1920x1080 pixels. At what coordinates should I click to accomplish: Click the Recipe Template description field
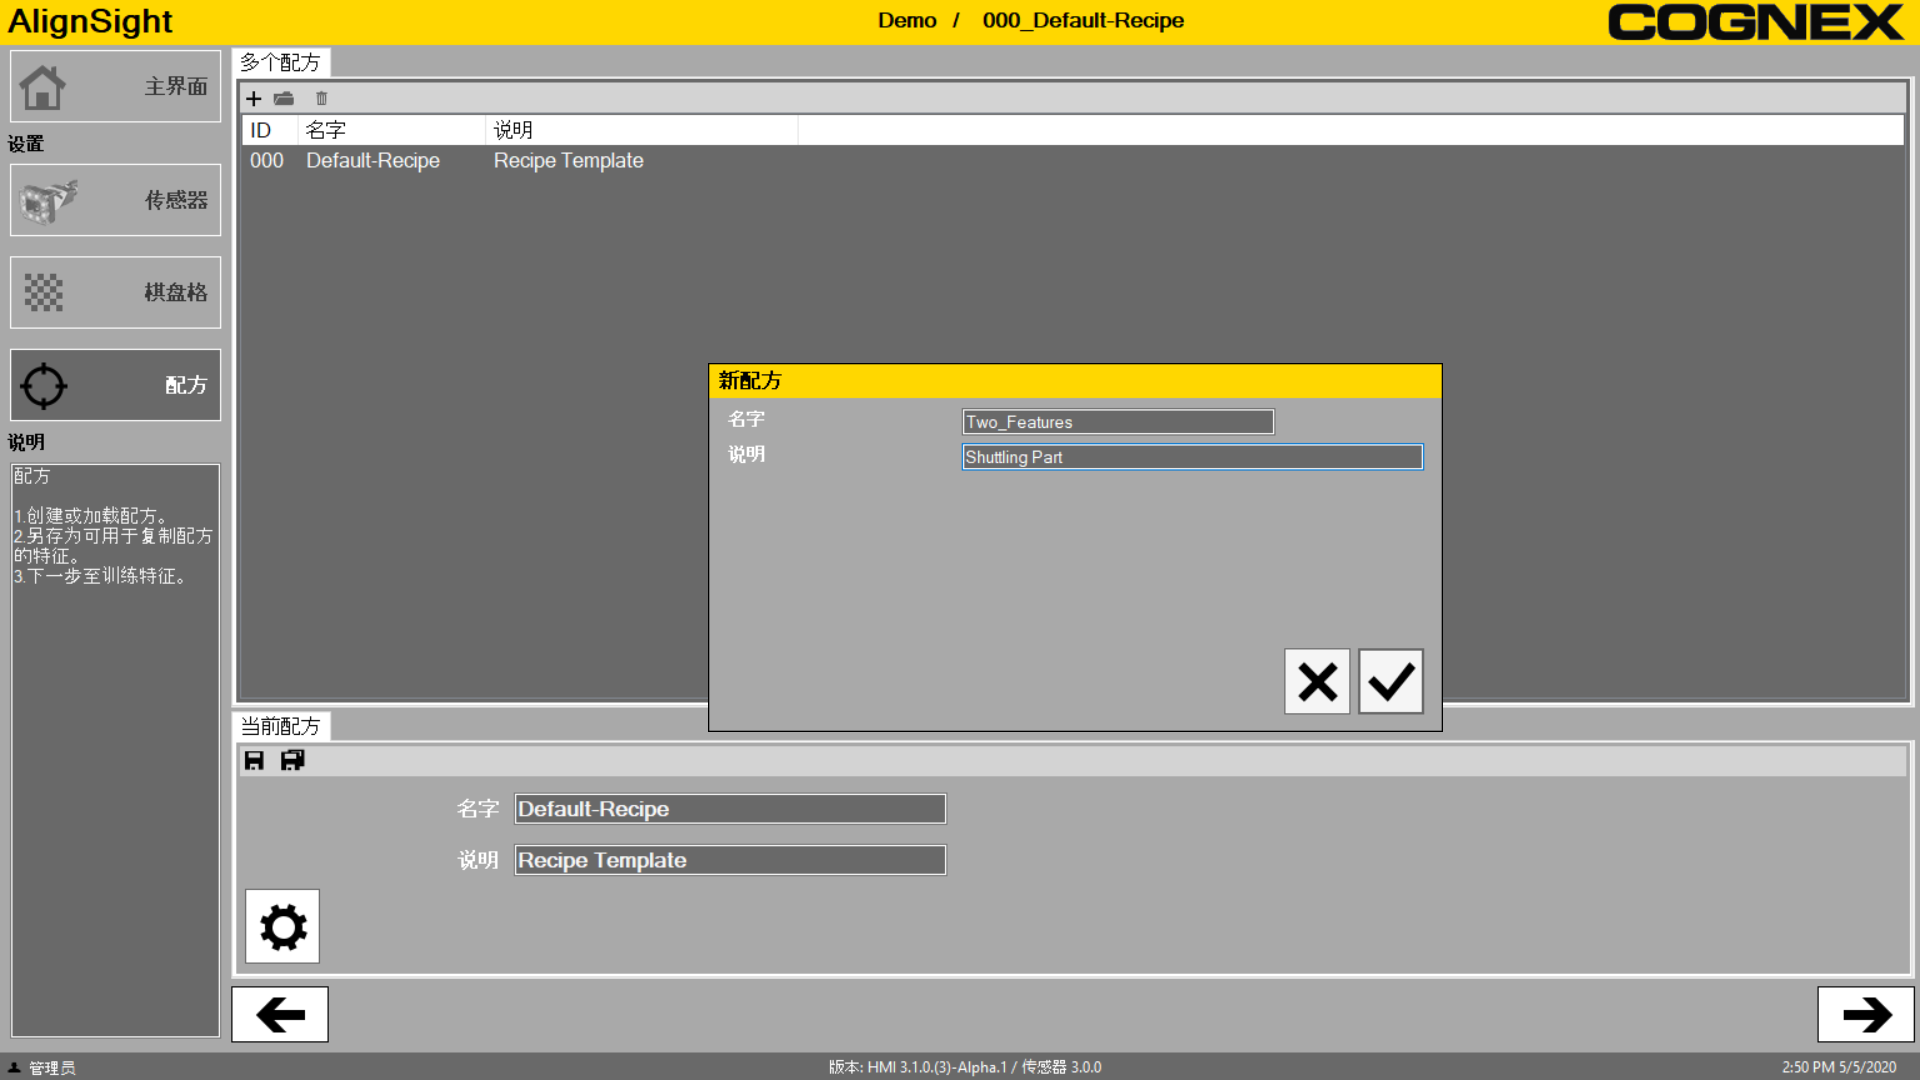click(x=729, y=860)
